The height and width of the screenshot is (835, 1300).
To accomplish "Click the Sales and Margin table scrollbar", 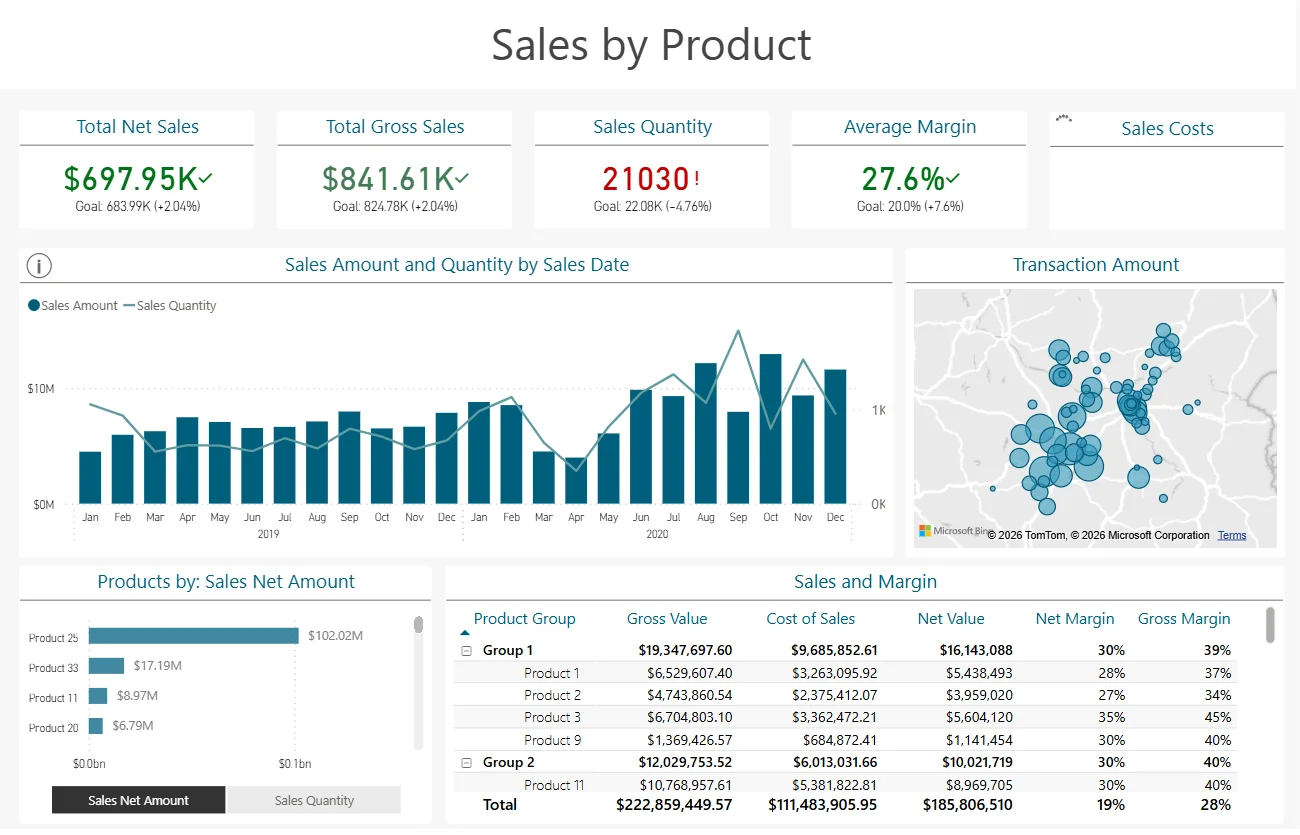I will point(1270,624).
